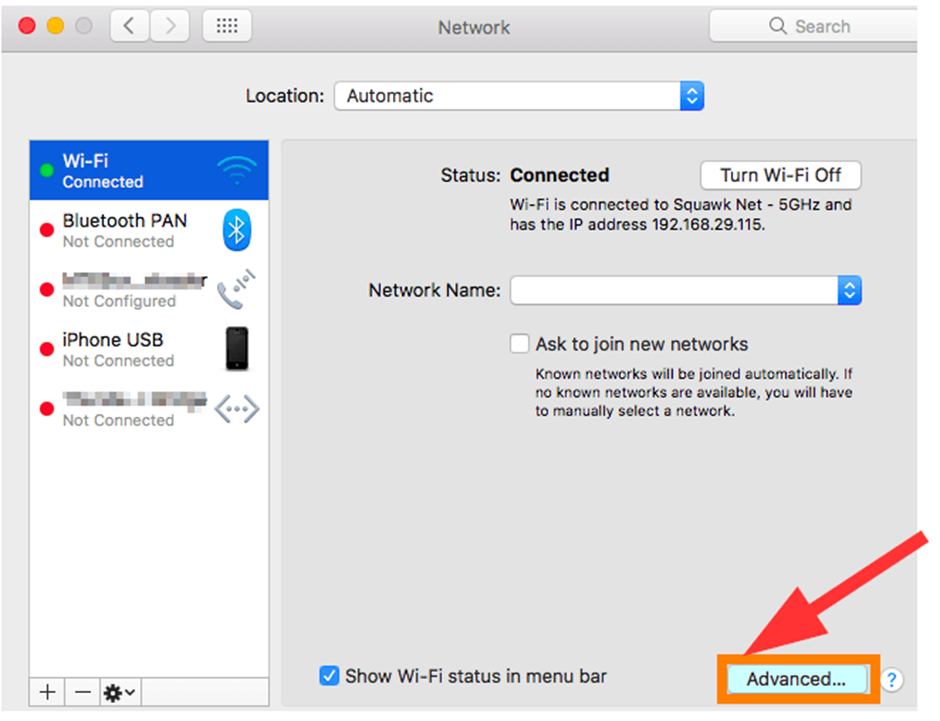The image size is (940, 721).
Task: Open the help question mark button
Action: point(891,680)
